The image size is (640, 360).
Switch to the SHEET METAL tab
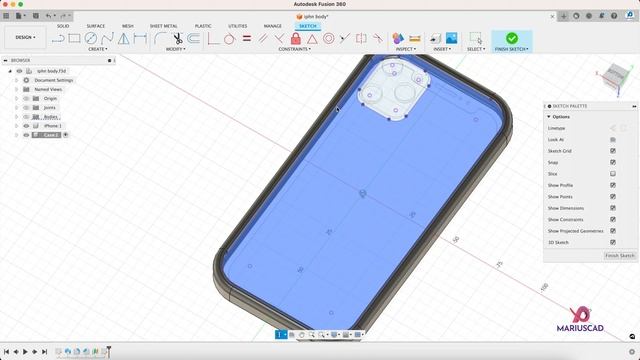(163, 26)
